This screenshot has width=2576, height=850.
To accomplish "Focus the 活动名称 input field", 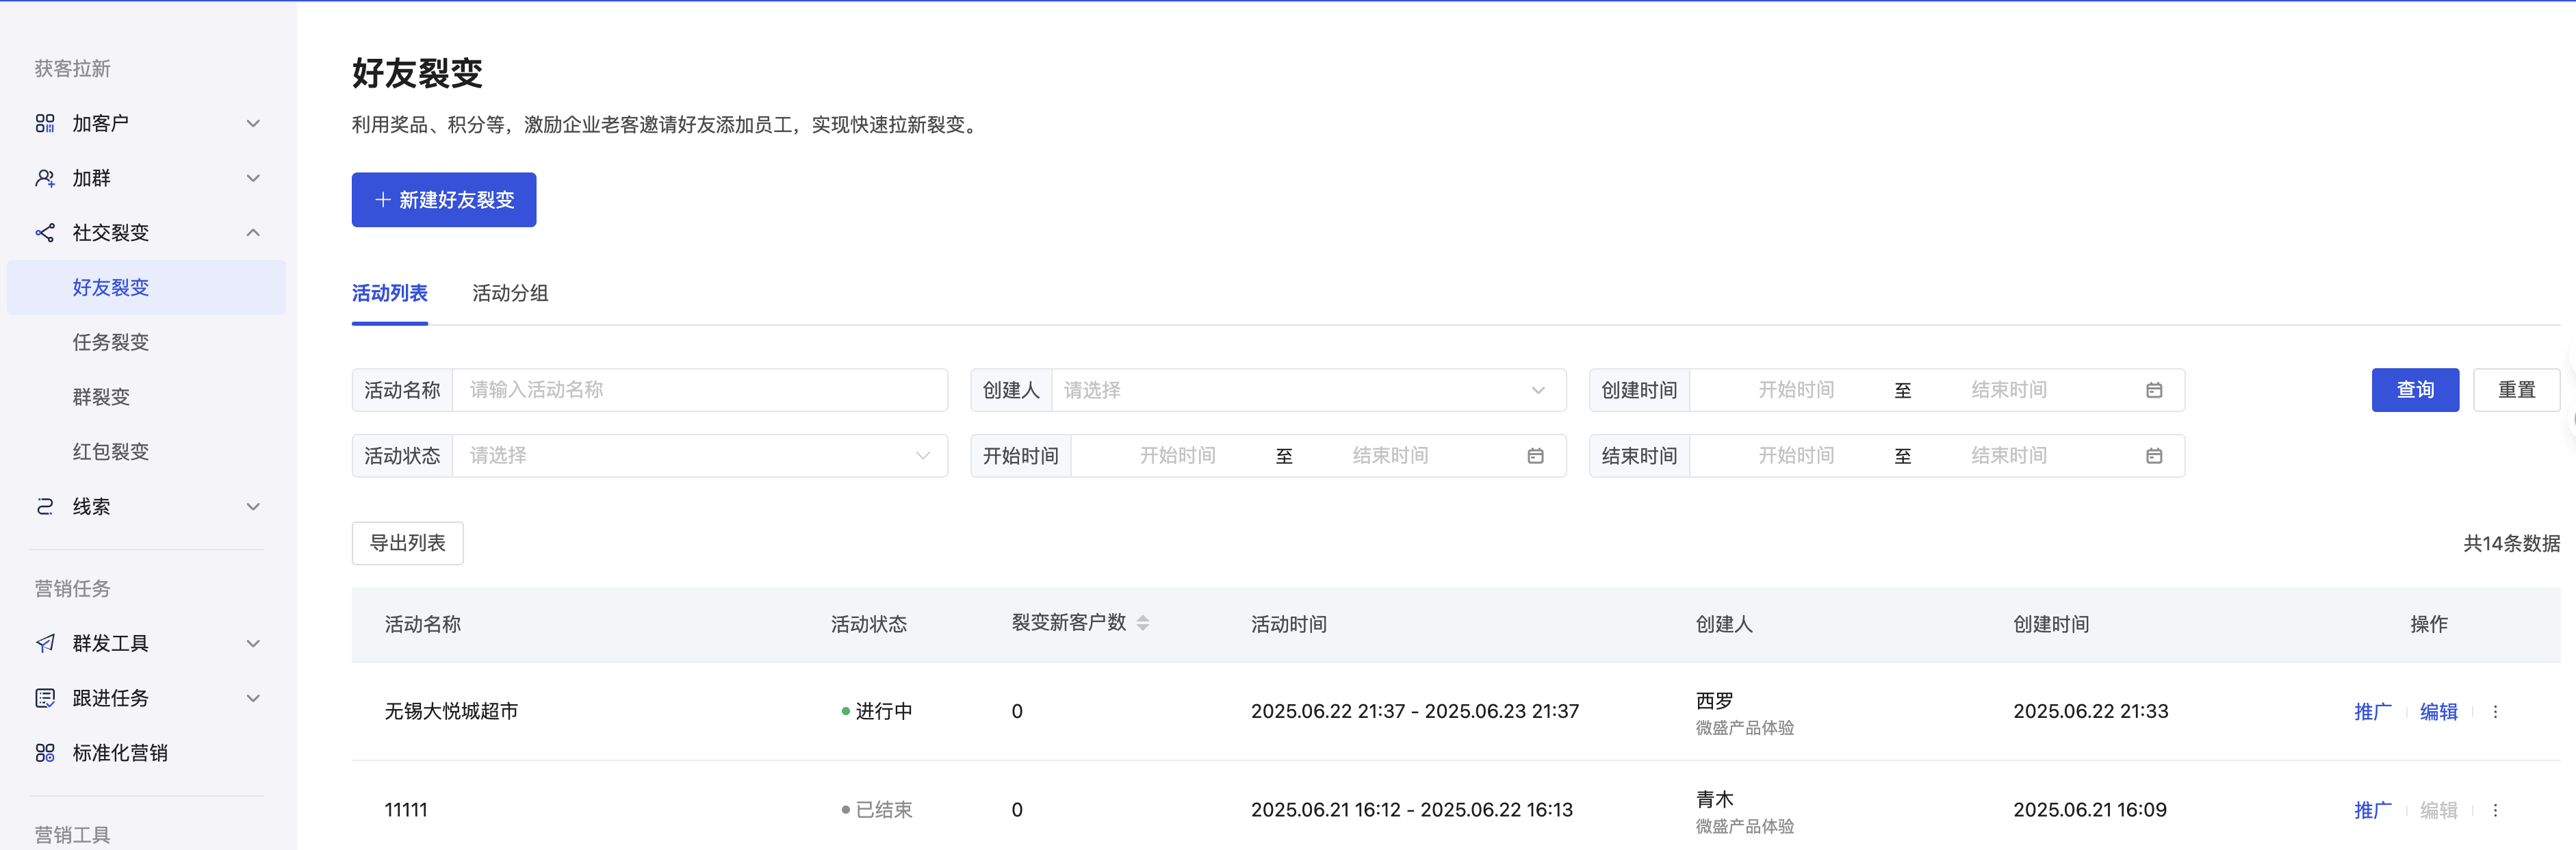I will coord(700,390).
